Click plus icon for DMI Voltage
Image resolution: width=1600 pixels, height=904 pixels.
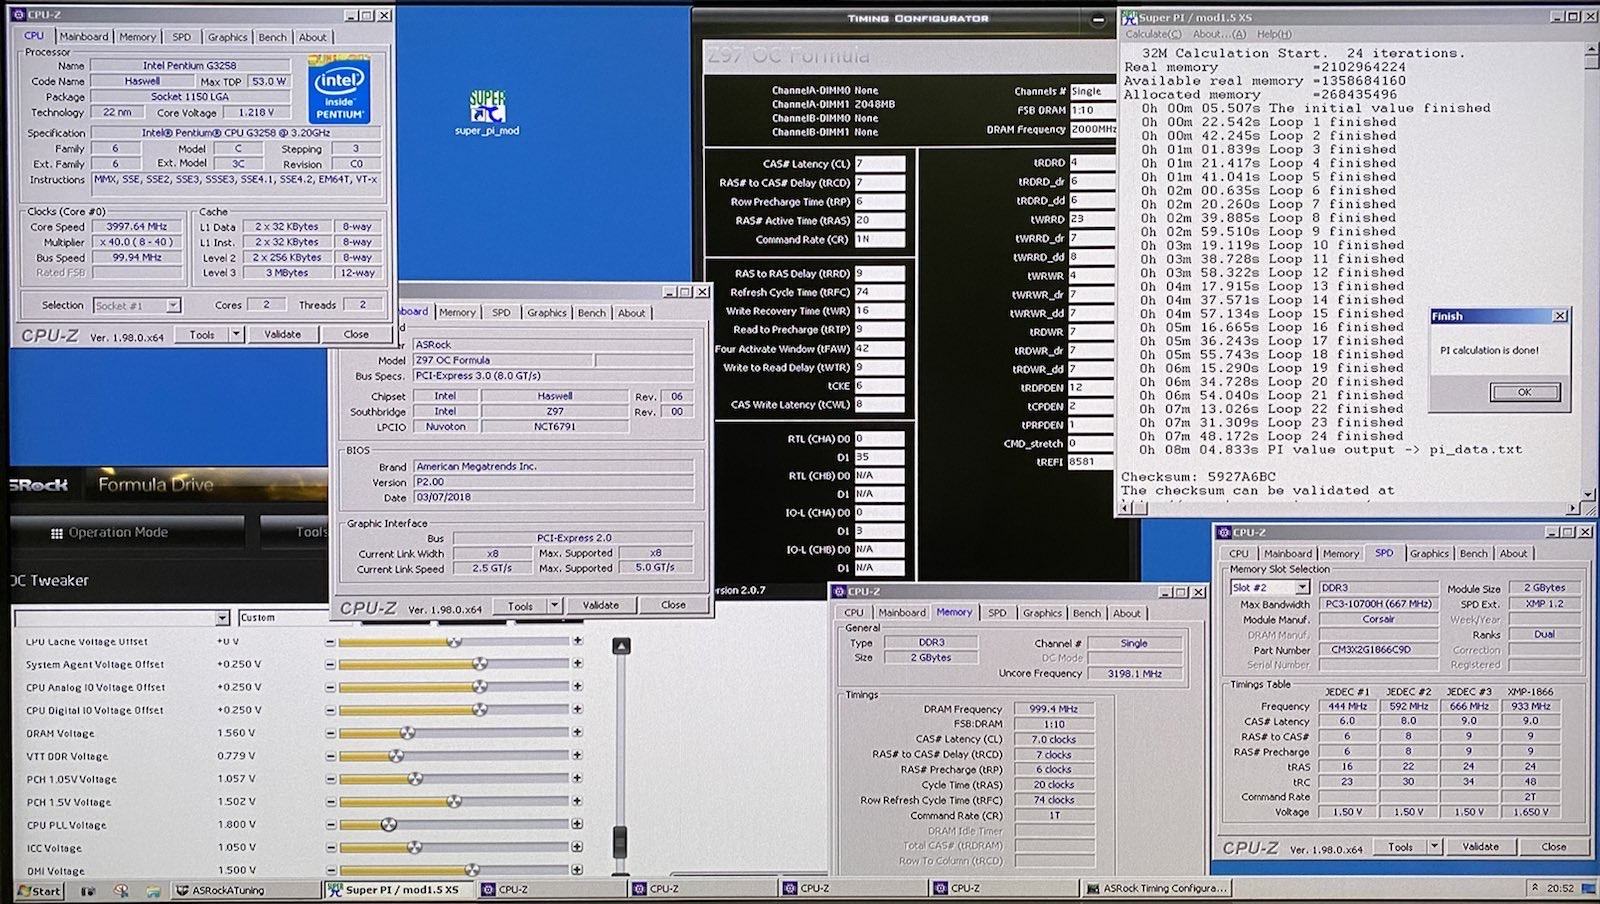click(x=577, y=870)
